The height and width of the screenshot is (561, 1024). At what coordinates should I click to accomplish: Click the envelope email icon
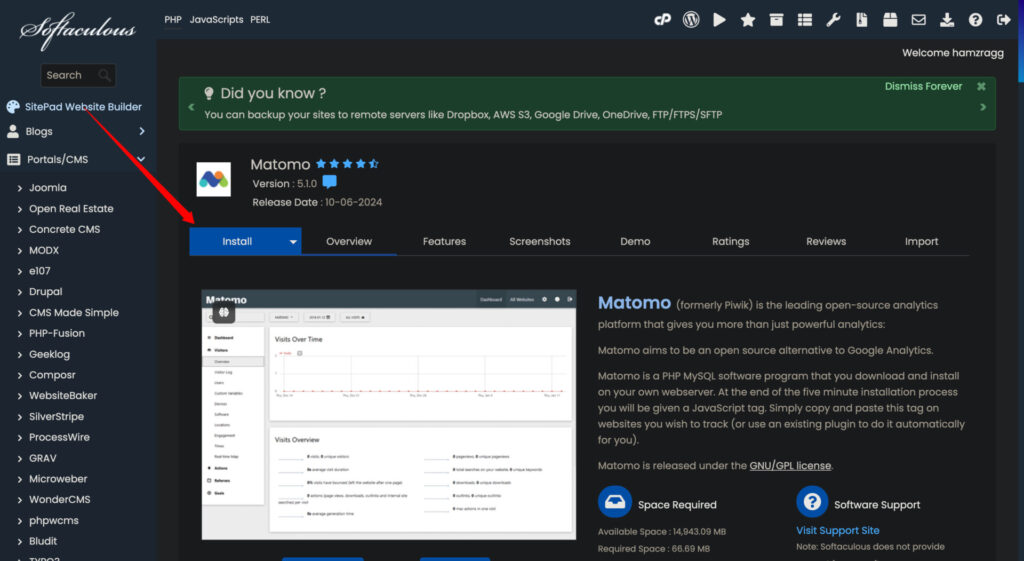coord(918,20)
